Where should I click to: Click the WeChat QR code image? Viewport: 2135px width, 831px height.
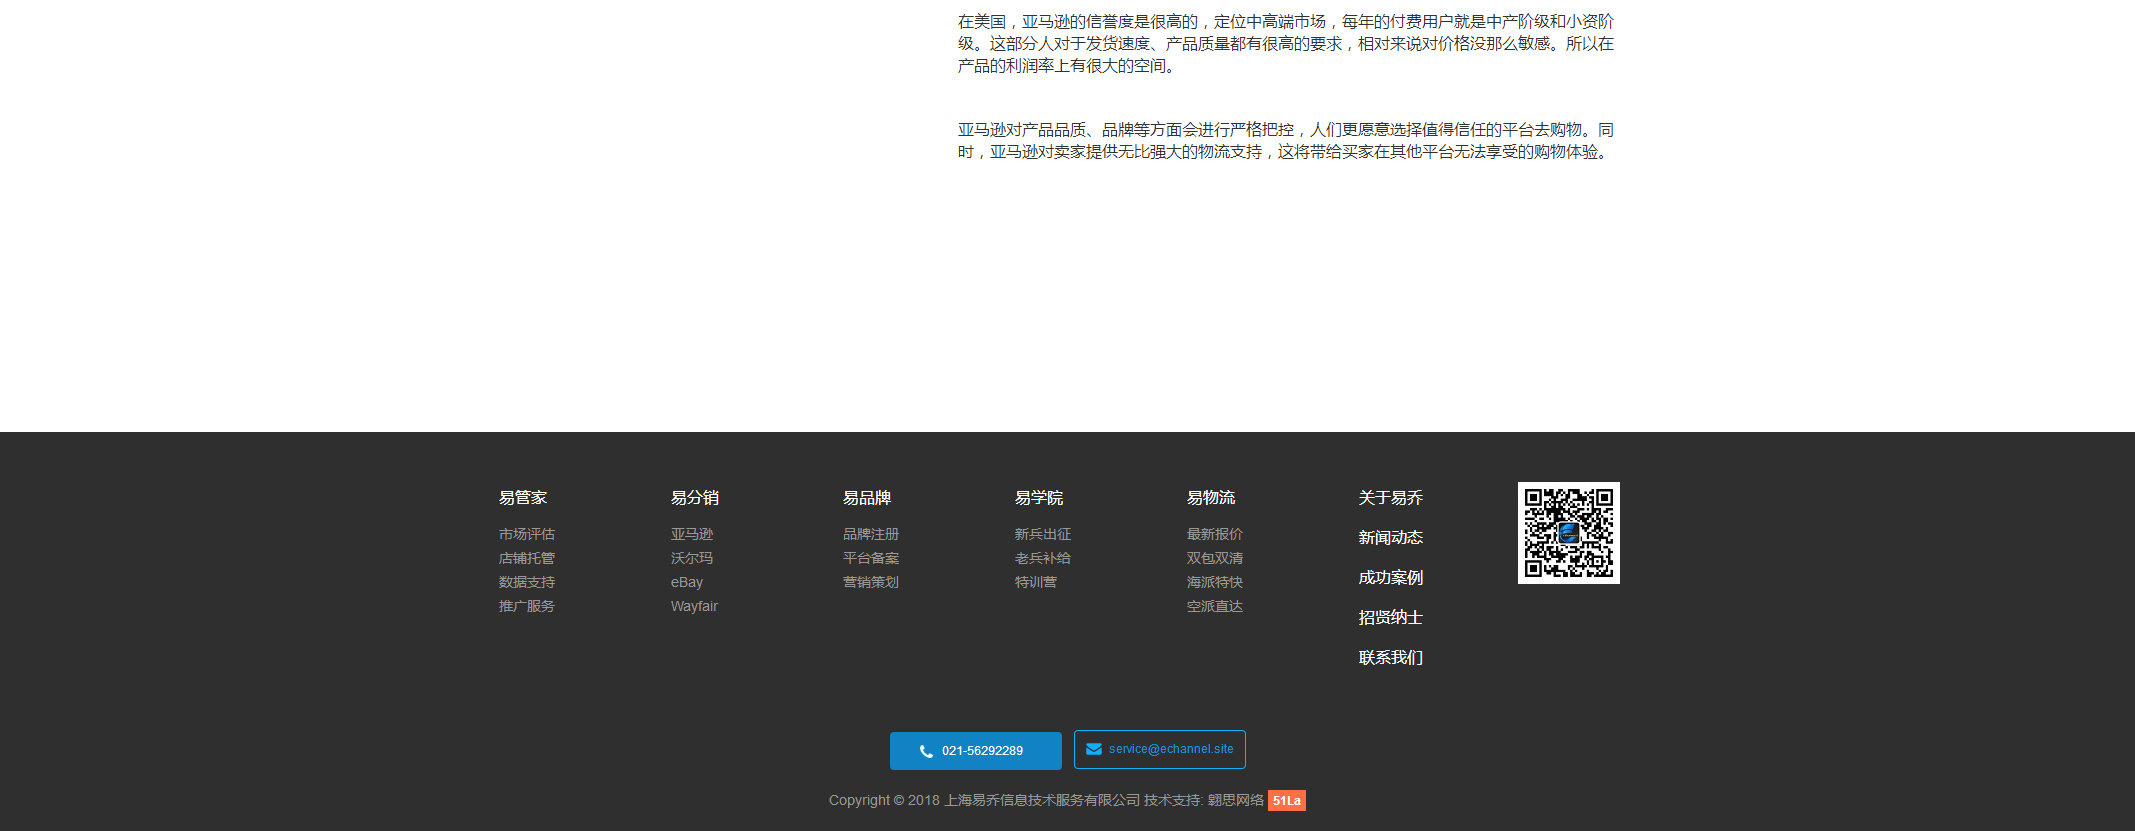pyautogui.click(x=1568, y=533)
